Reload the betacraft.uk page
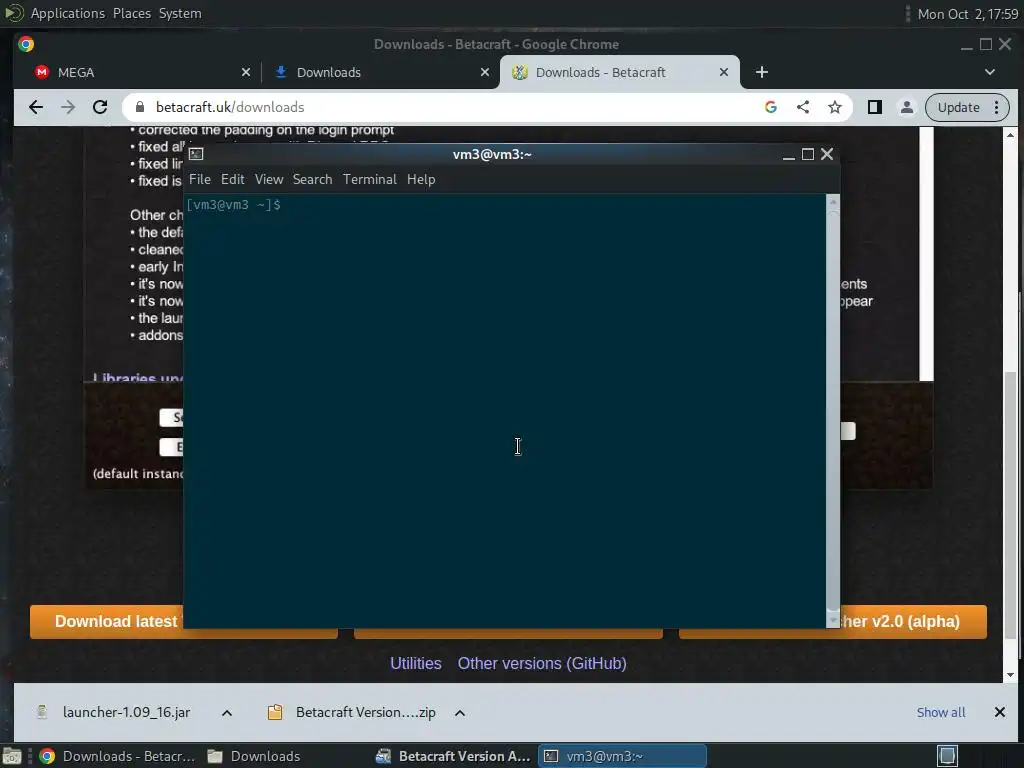Viewport: 1024px width, 768px height. 100,107
